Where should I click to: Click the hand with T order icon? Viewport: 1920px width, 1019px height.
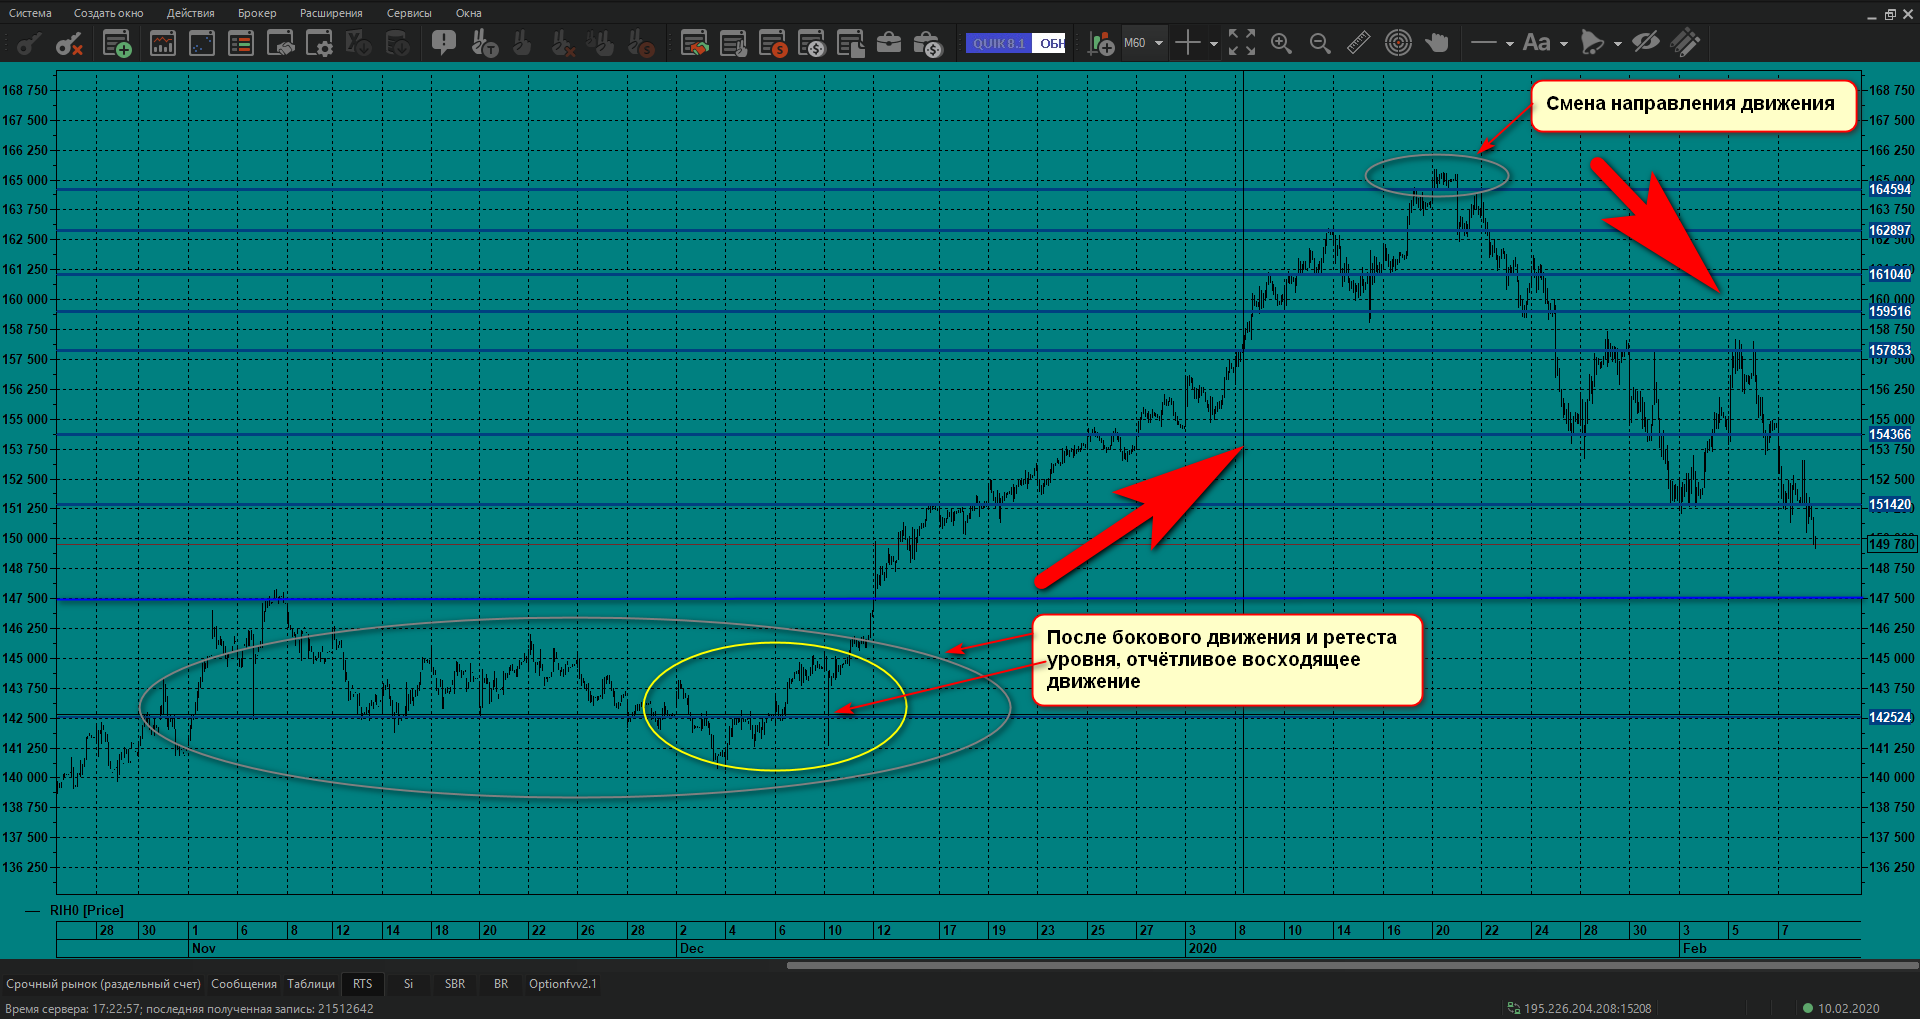[484, 43]
